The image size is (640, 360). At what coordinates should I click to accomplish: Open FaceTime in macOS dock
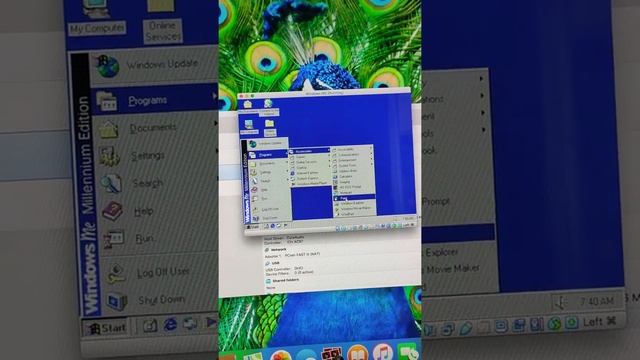(408, 352)
